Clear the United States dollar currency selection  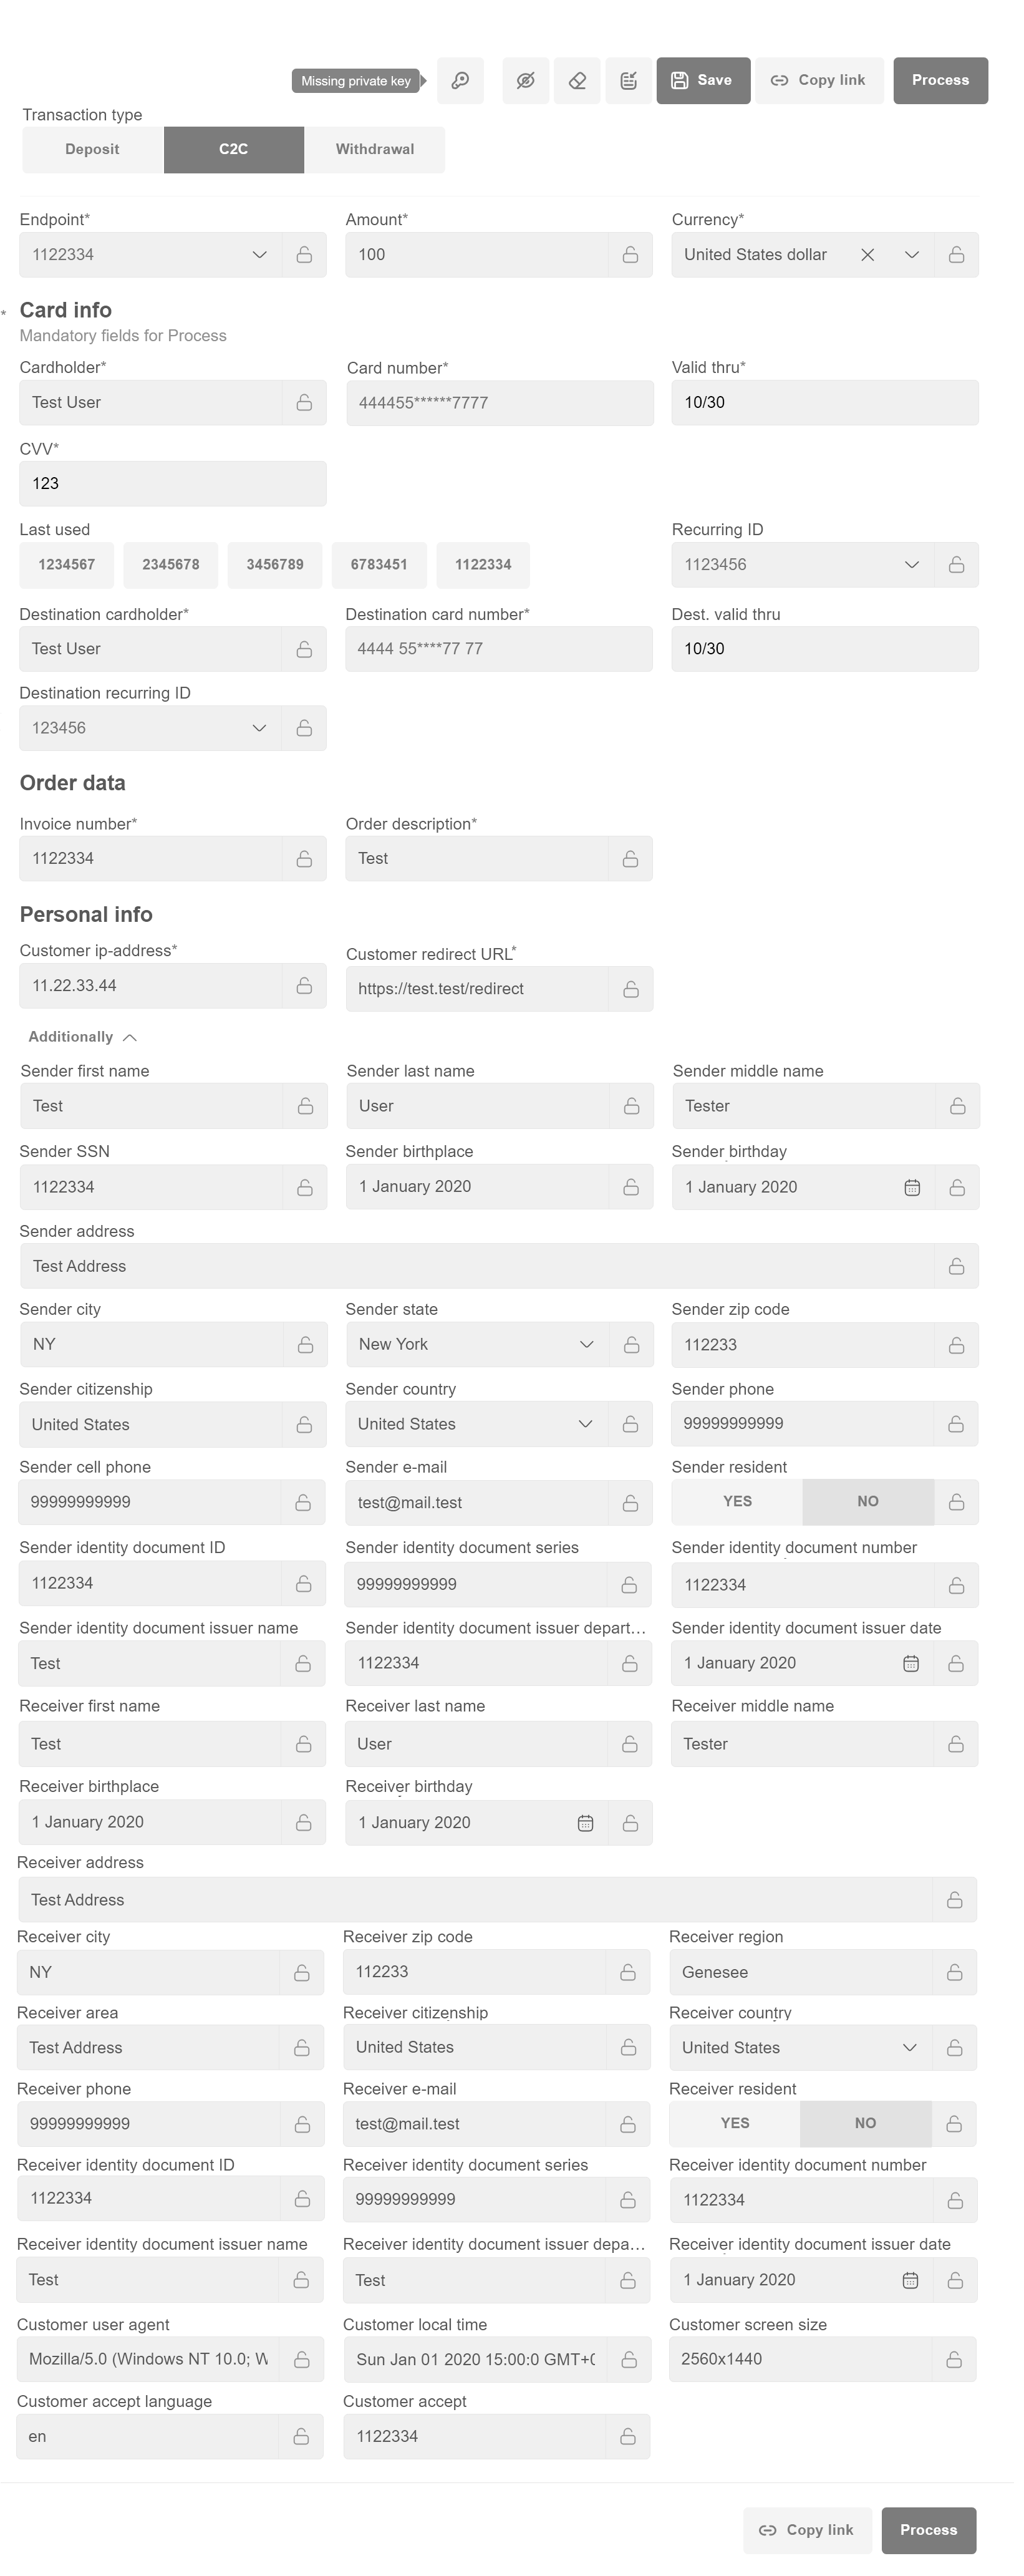pos(867,255)
